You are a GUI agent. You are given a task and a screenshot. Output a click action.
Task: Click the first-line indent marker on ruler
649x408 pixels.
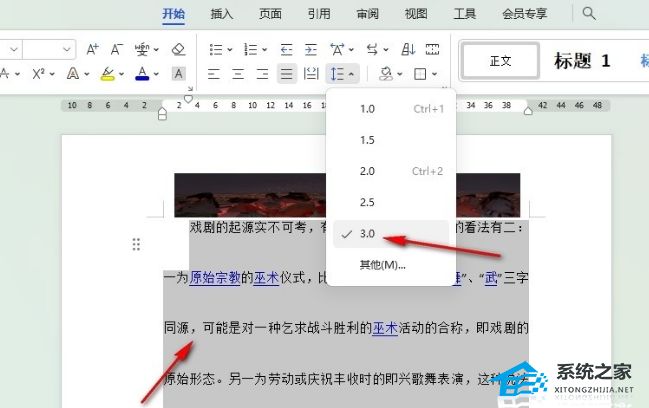click(188, 98)
